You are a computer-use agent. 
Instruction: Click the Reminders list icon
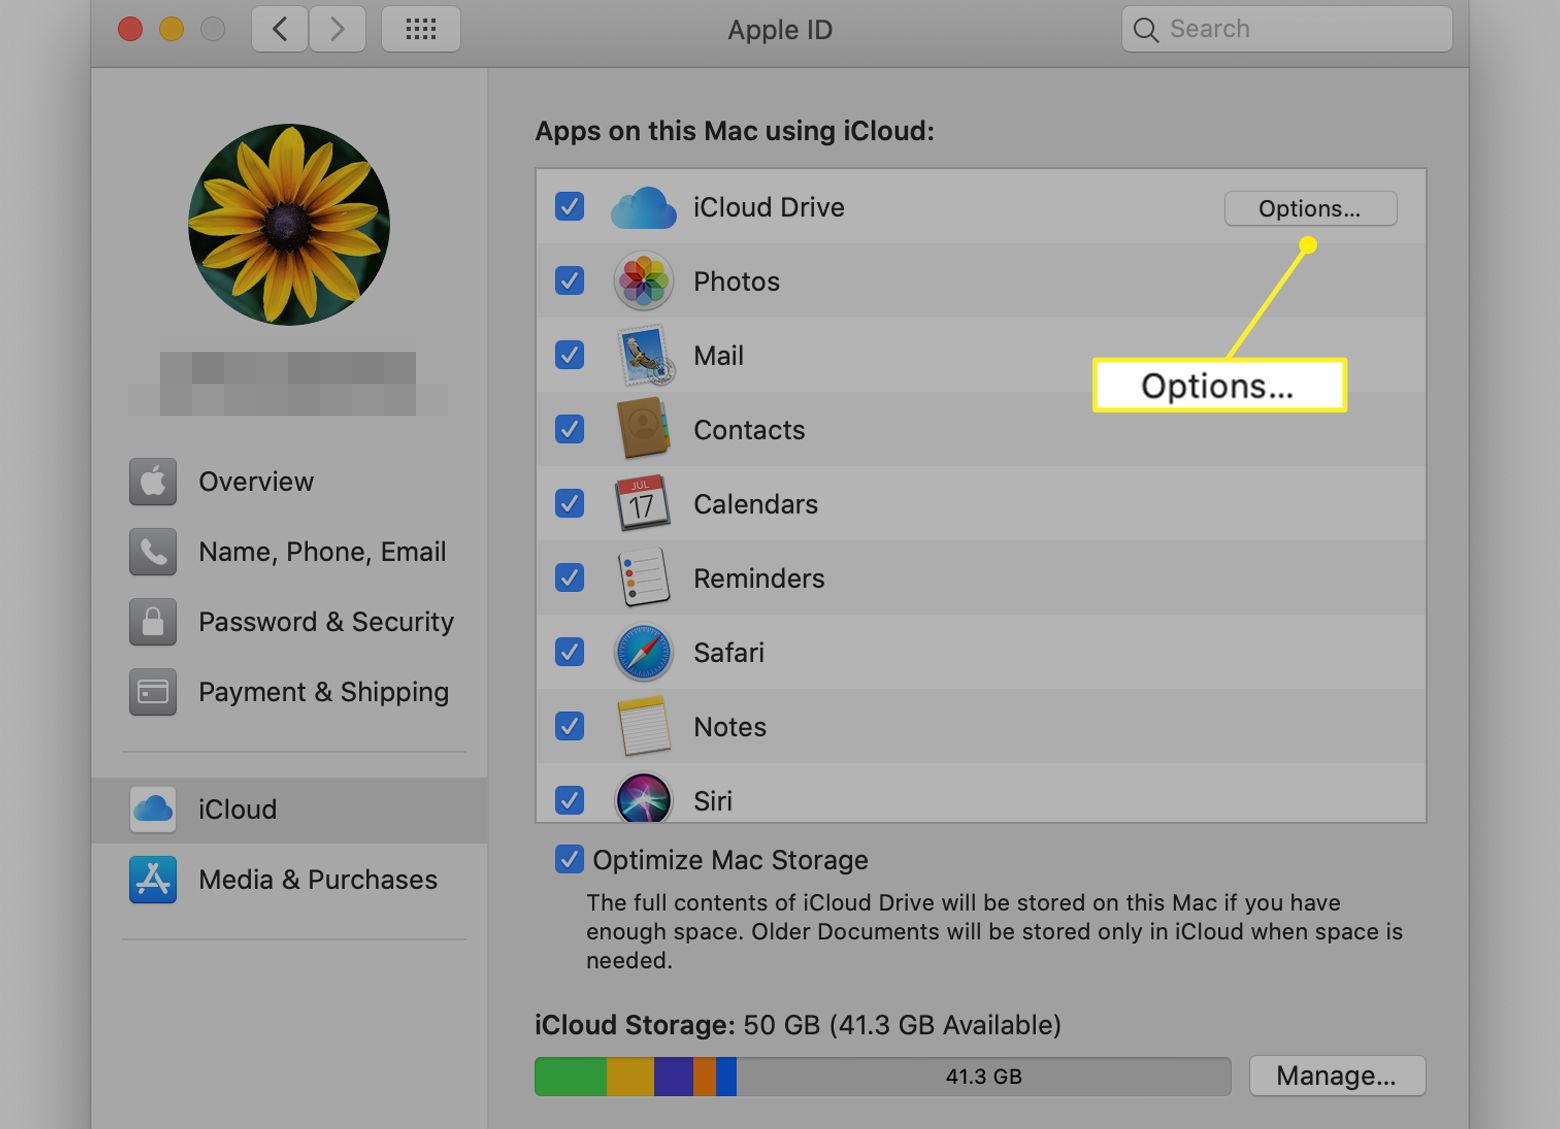643,577
